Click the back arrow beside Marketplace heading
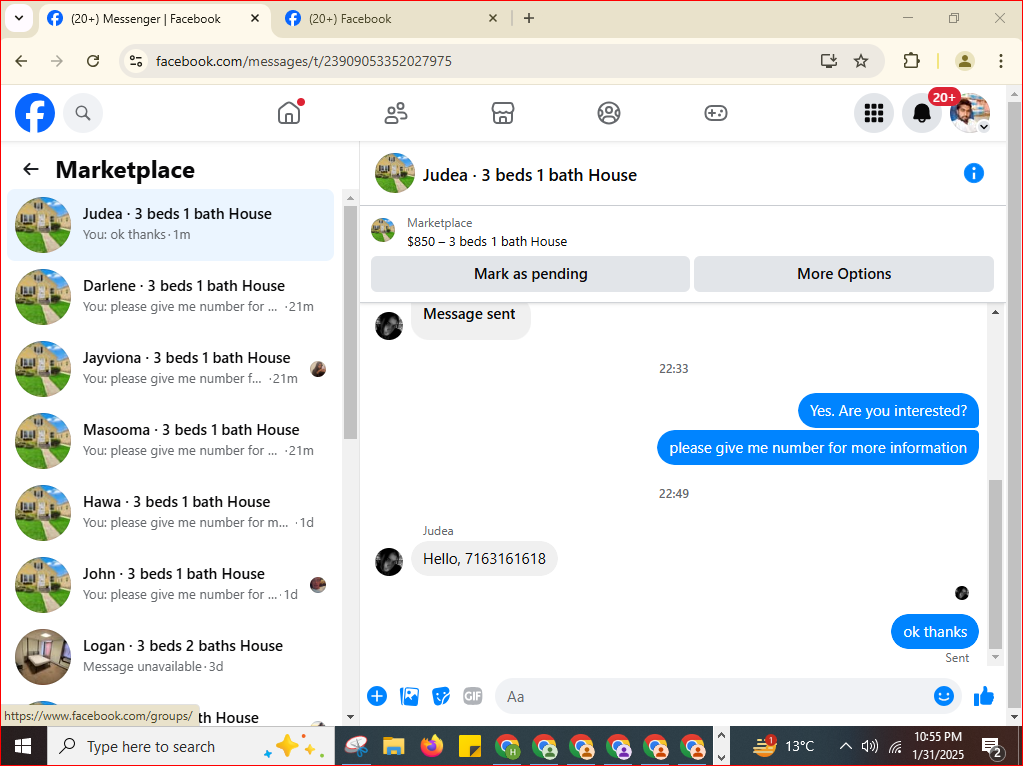The width and height of the screenshot is (1023, 766). [x=31, y=170]
